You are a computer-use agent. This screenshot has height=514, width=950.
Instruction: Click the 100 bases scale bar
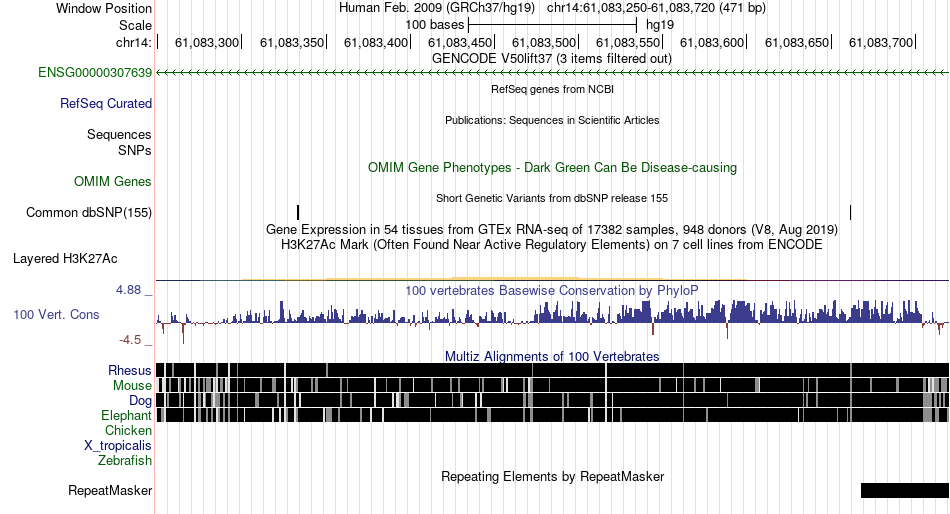tap(553, 25)
